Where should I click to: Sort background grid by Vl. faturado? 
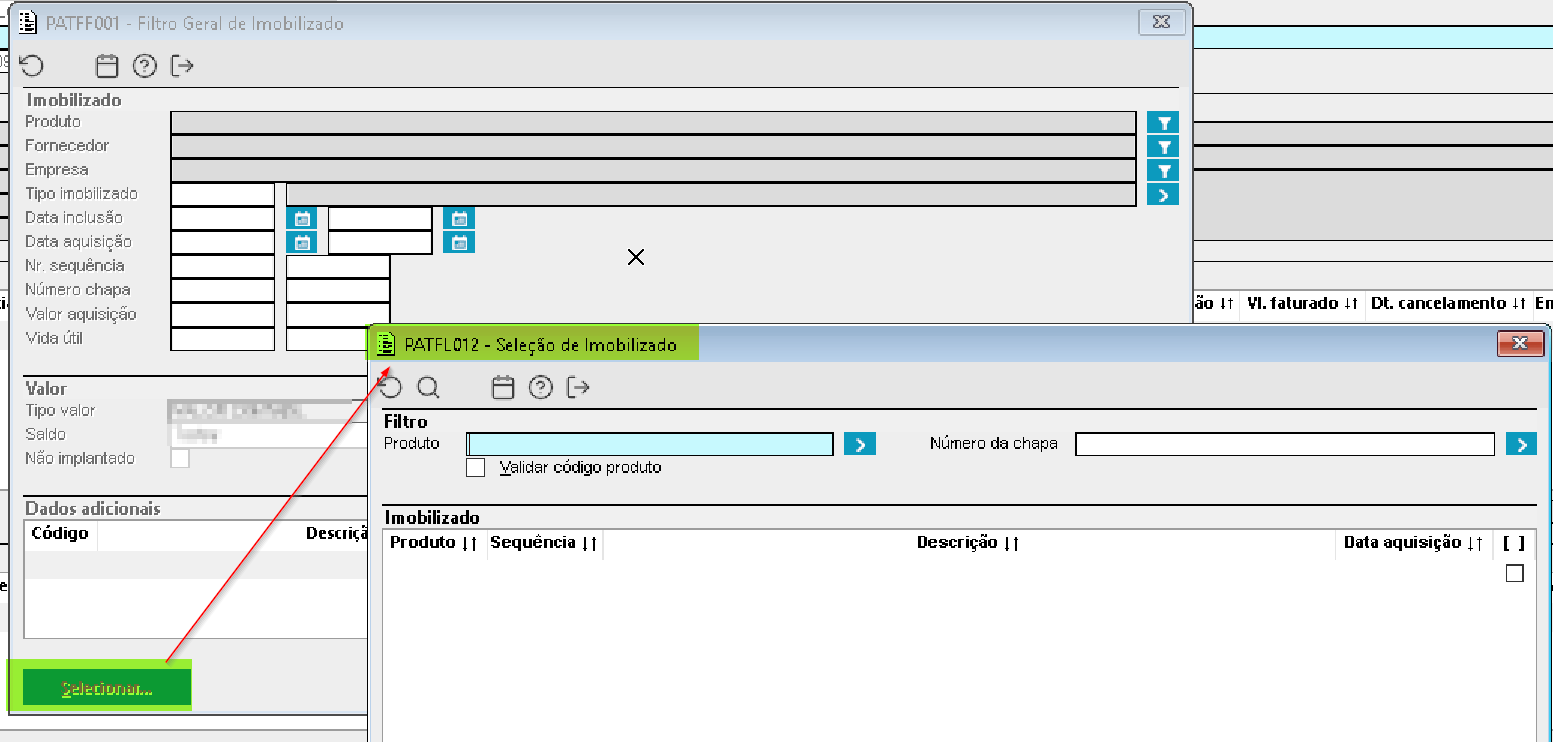click(x=1302, y=303)
